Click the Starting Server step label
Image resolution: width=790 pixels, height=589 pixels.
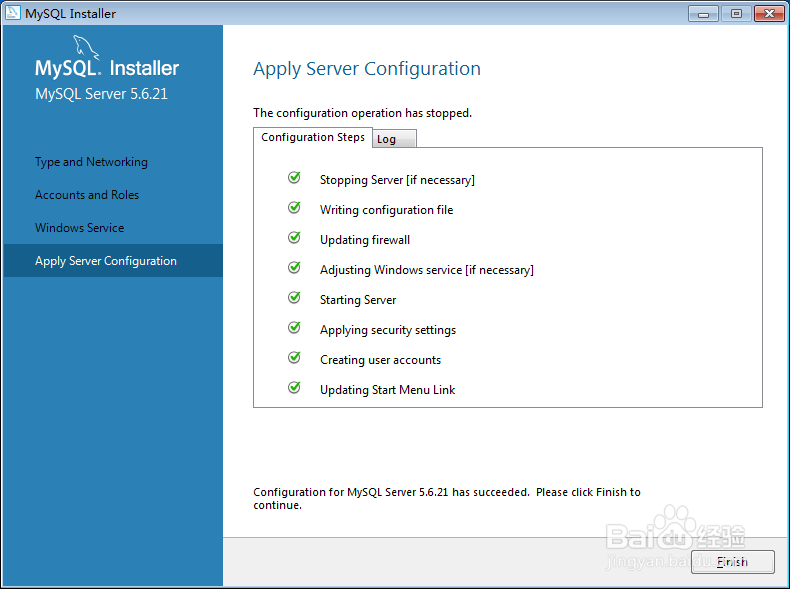pos(358,300)
